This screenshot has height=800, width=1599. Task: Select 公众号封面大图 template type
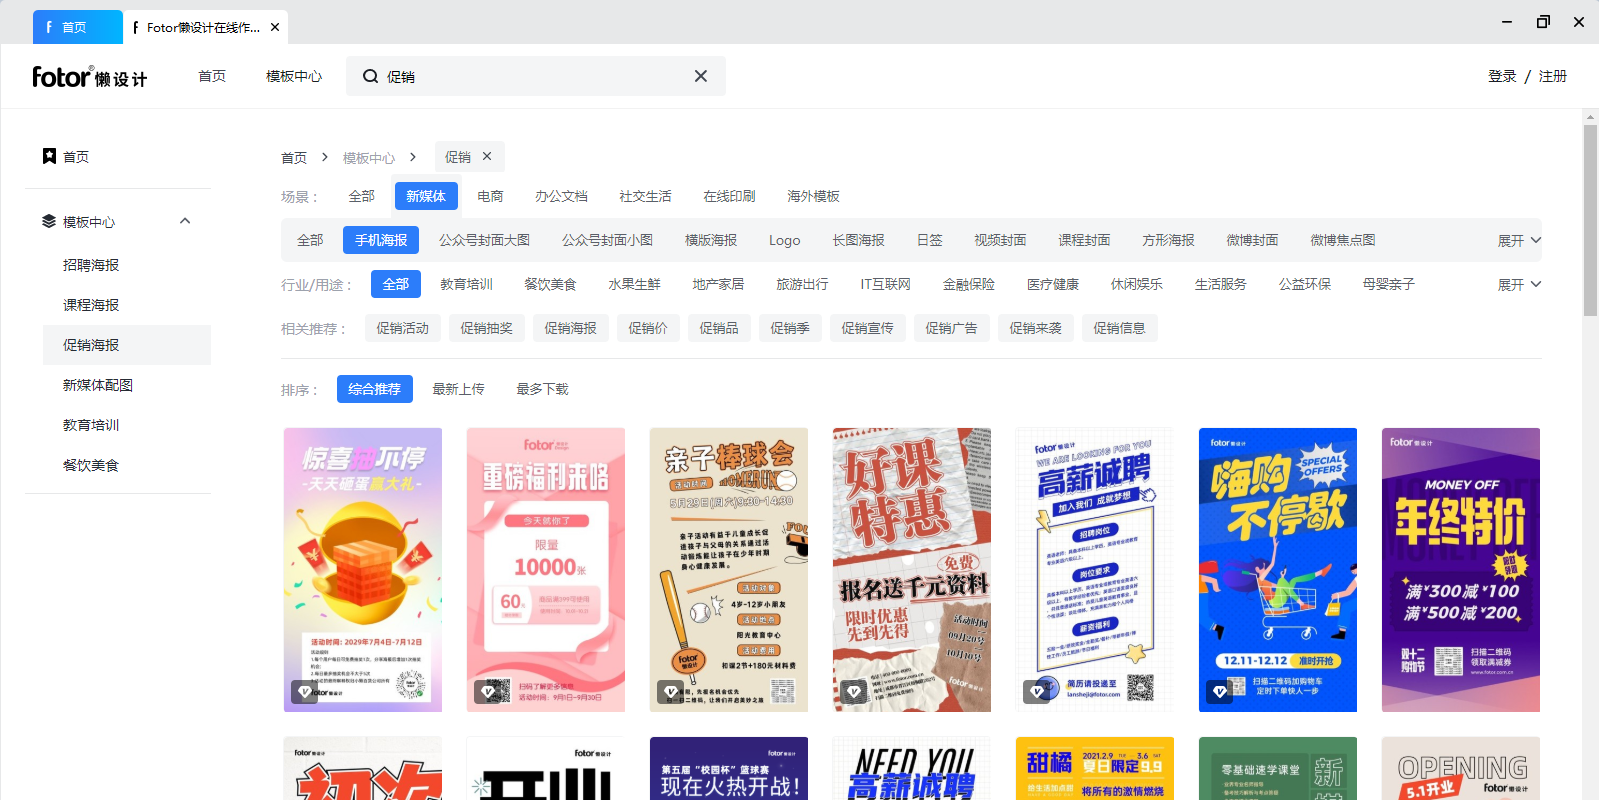pos(484,240)
